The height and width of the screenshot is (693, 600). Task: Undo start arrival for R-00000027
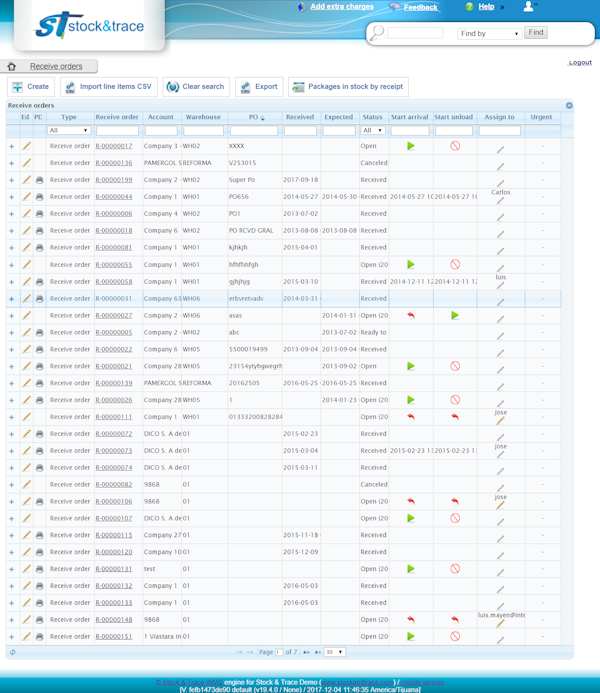pyautogui.click(x=411, y=315)
